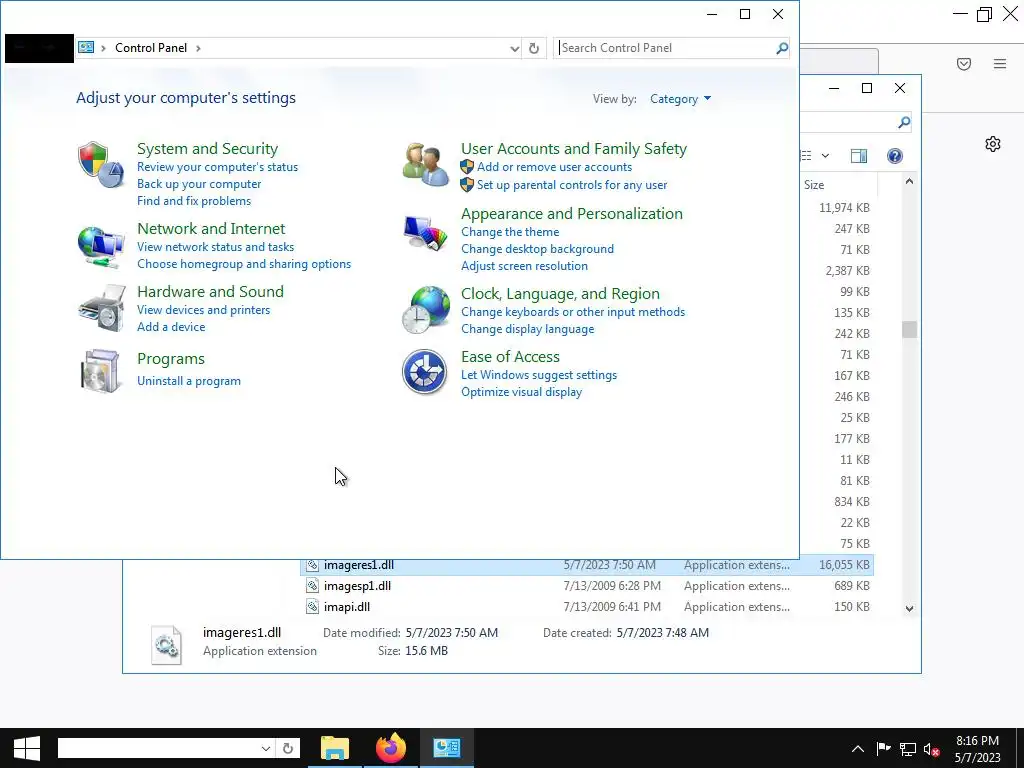Click Explorer window search magnifier icon
The width and height of the screenshot is (1024, 768).
click(904, 122)
